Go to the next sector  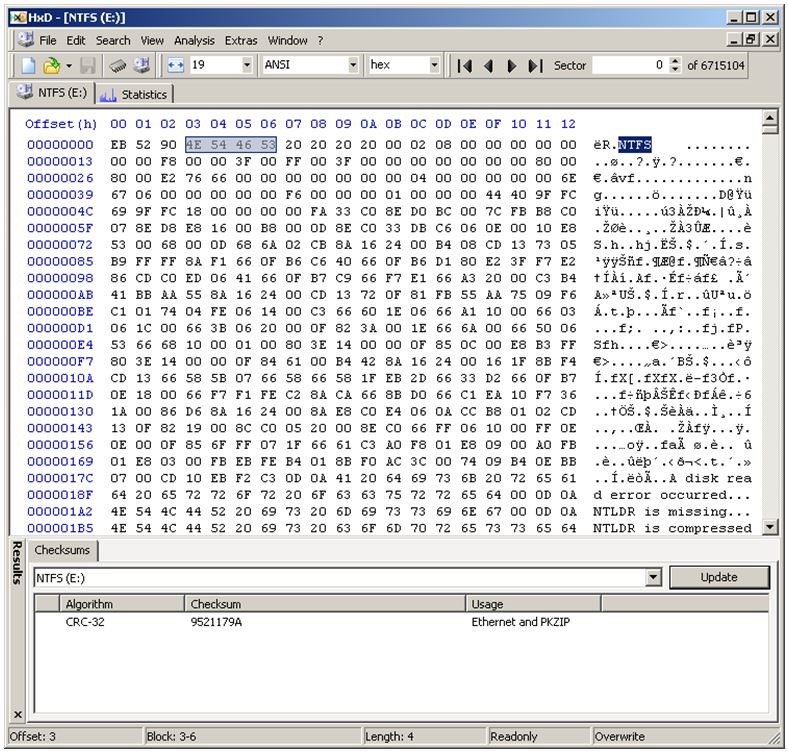512,66
